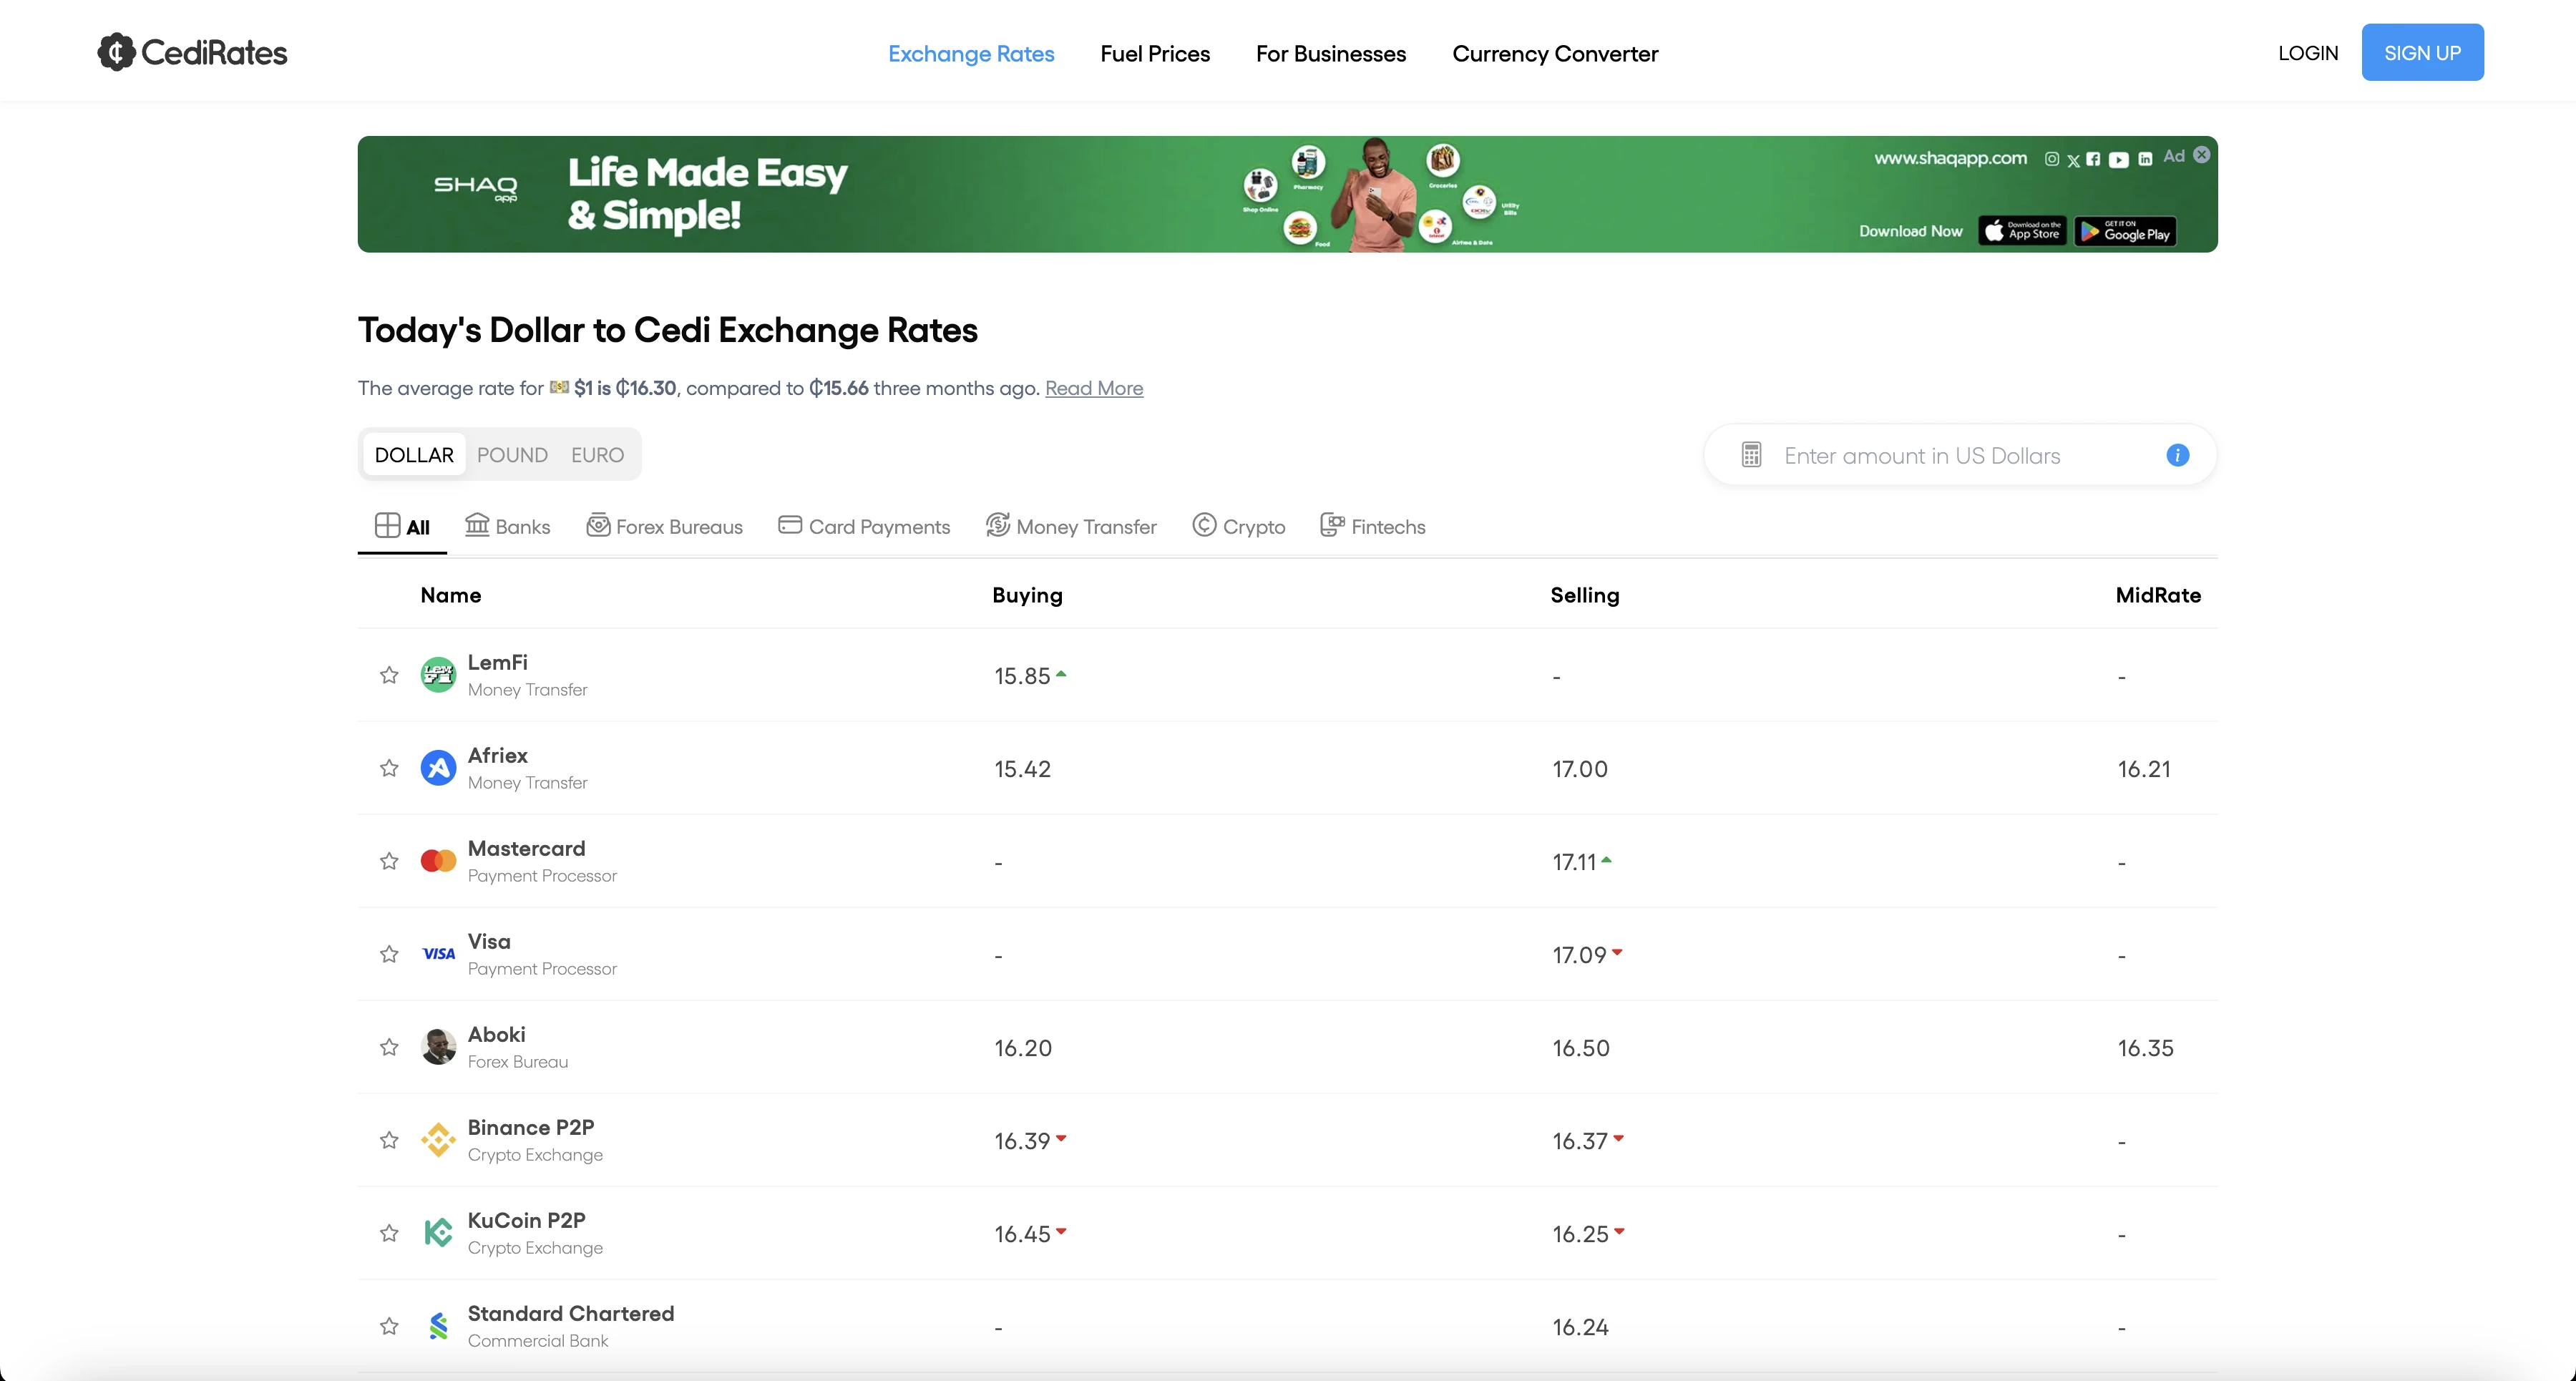Click the Google Play download badge
This screenshot has width=2576, height=1381.
(x=2125, y=232)
